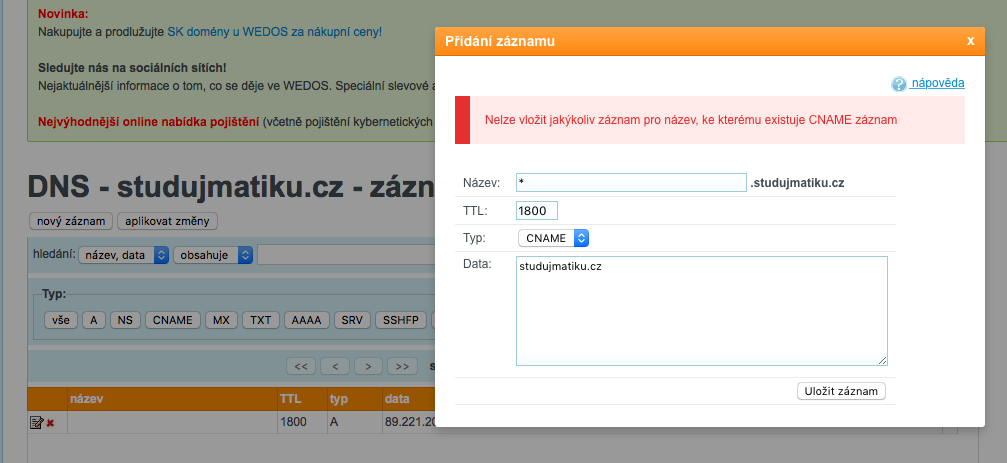Open the help question mark icon
The width and height of the screenshot is (1007, 463).
(898, 84)
